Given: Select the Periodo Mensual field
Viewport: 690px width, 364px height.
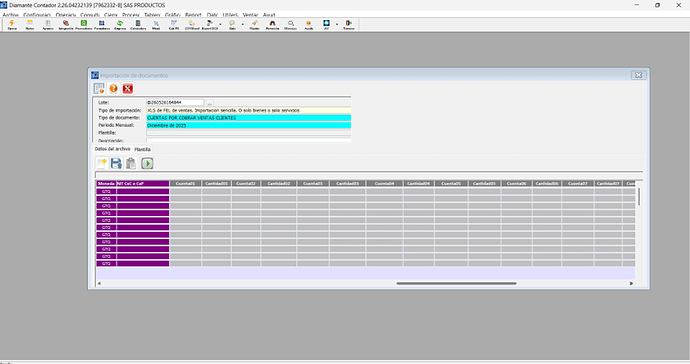Looking at the screenshot, I should pos(248,125).
